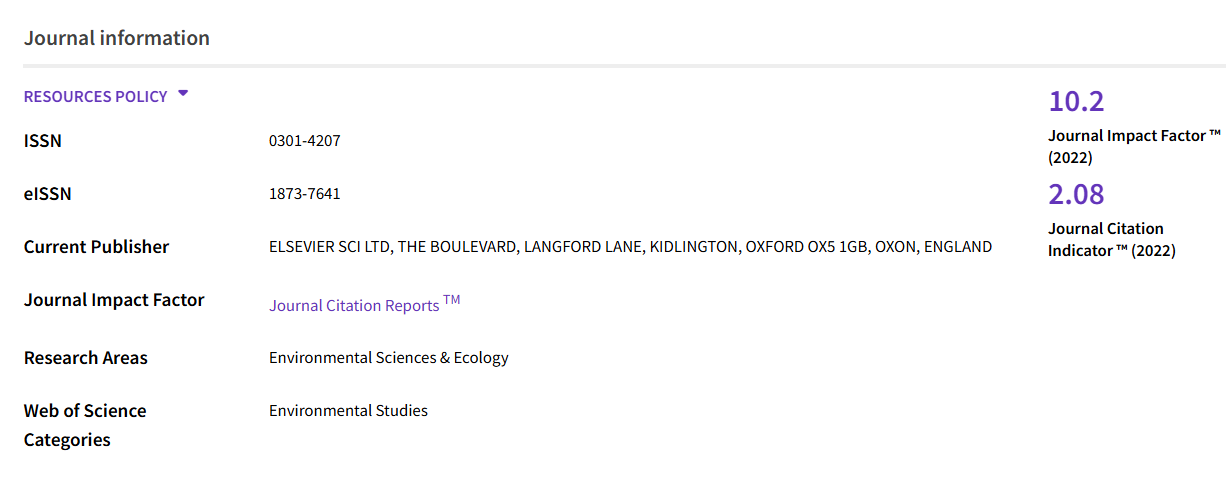The image size is (1226, 487).
Task: Click the Research Areas field label
Action: (86, 358)
